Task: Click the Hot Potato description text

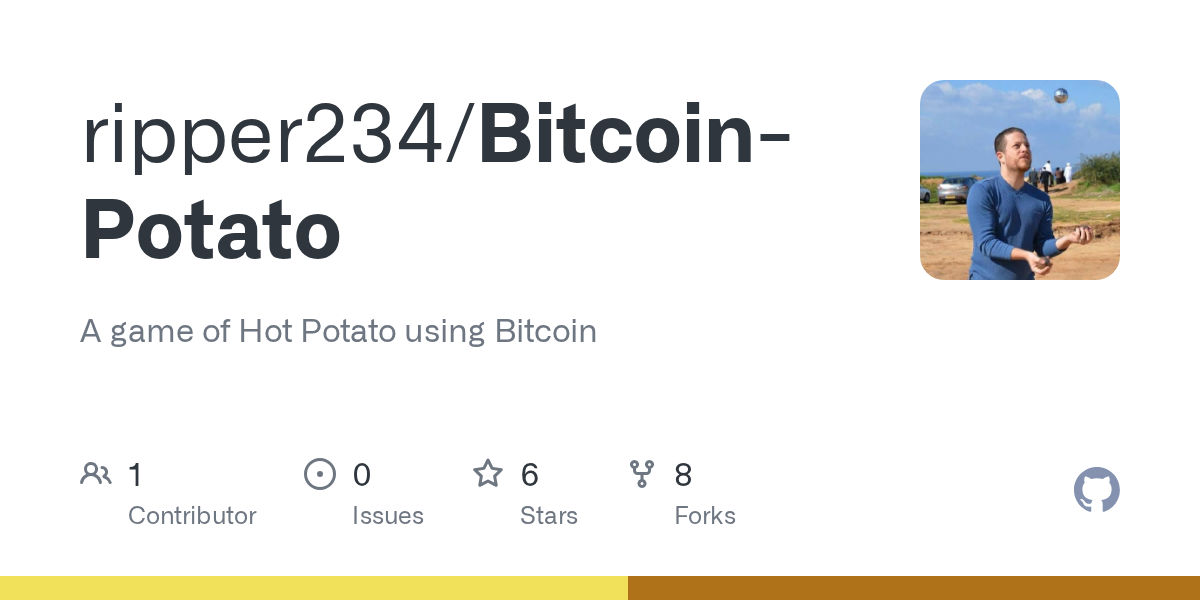Action: coord(338,331)
